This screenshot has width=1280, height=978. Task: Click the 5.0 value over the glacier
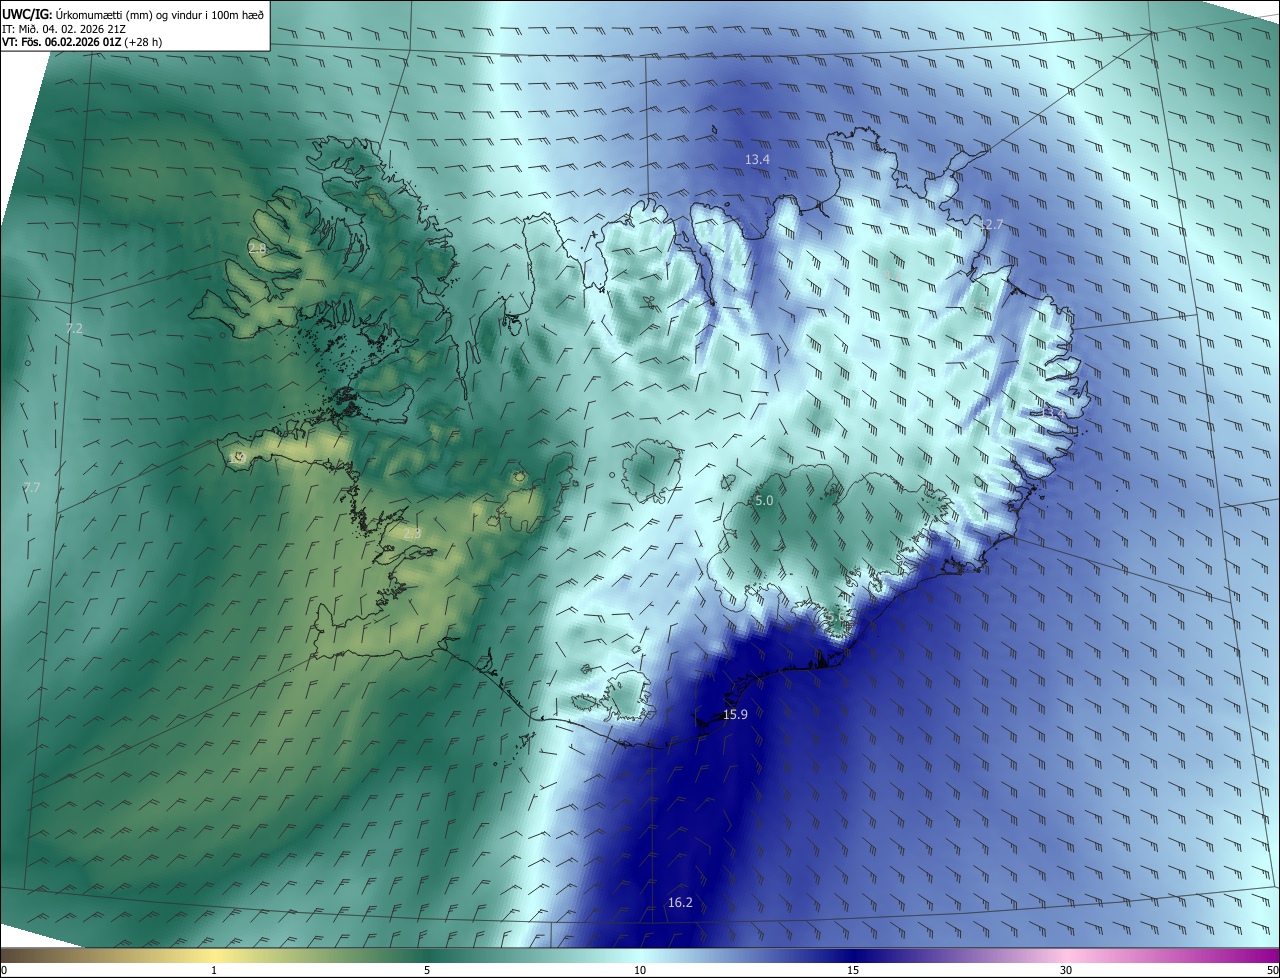point(764,500)
